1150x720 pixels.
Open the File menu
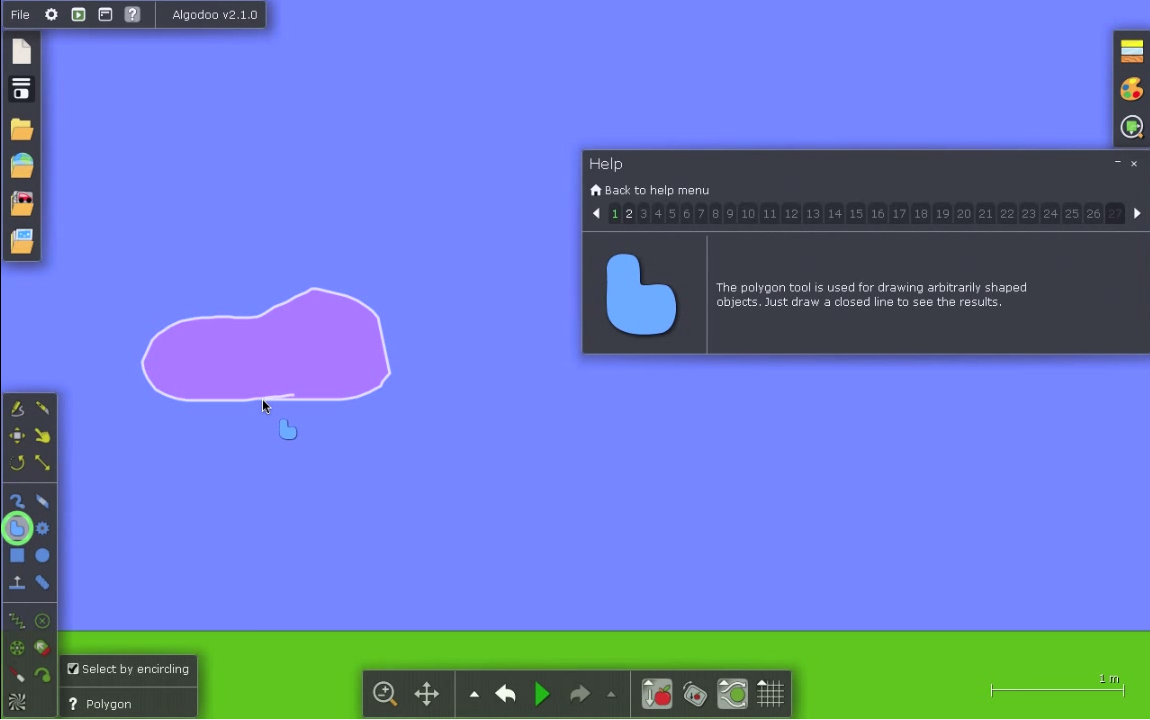click(20, 15)
